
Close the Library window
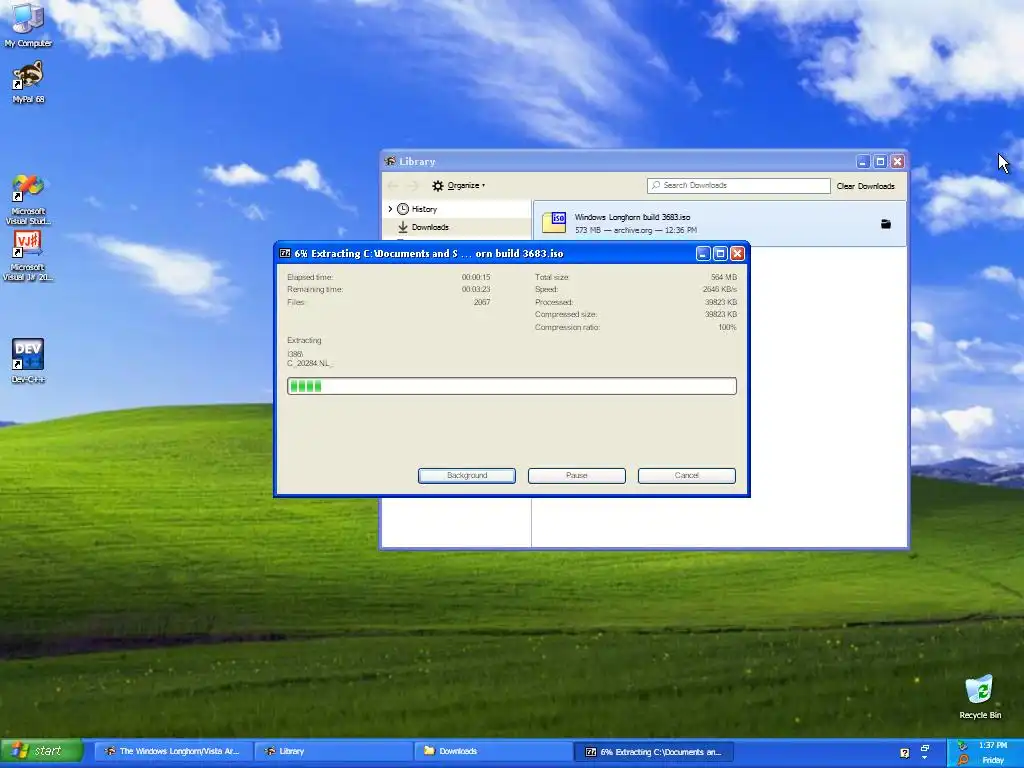(x=898, y=161)
